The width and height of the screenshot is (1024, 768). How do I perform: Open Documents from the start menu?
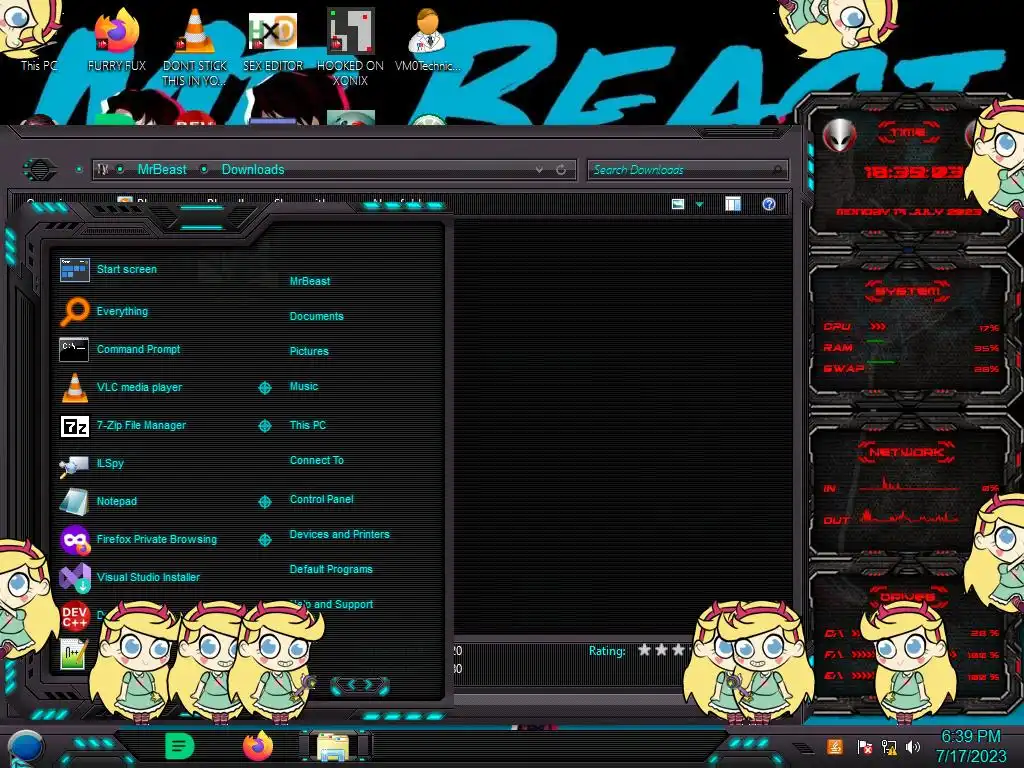tap(316, 316)
